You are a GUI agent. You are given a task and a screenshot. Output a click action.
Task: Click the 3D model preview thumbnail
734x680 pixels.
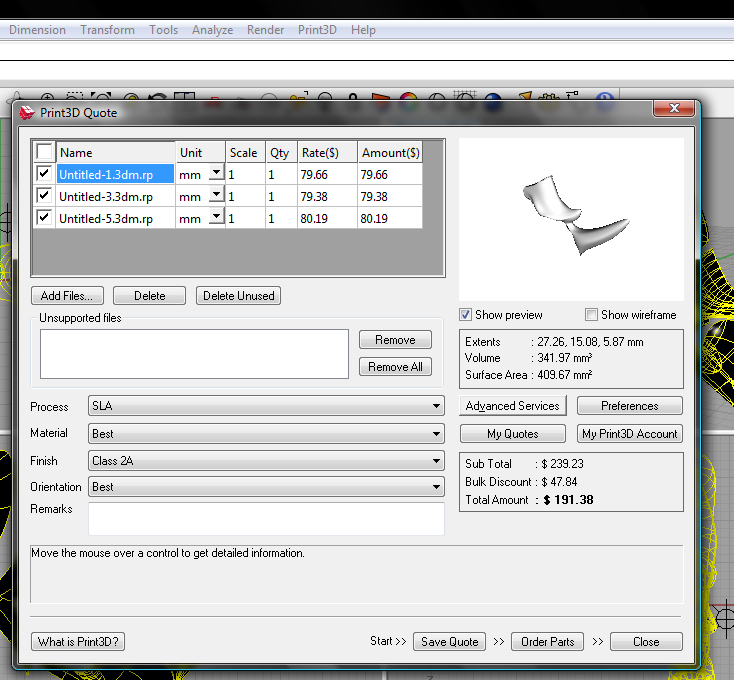(571, 219)
